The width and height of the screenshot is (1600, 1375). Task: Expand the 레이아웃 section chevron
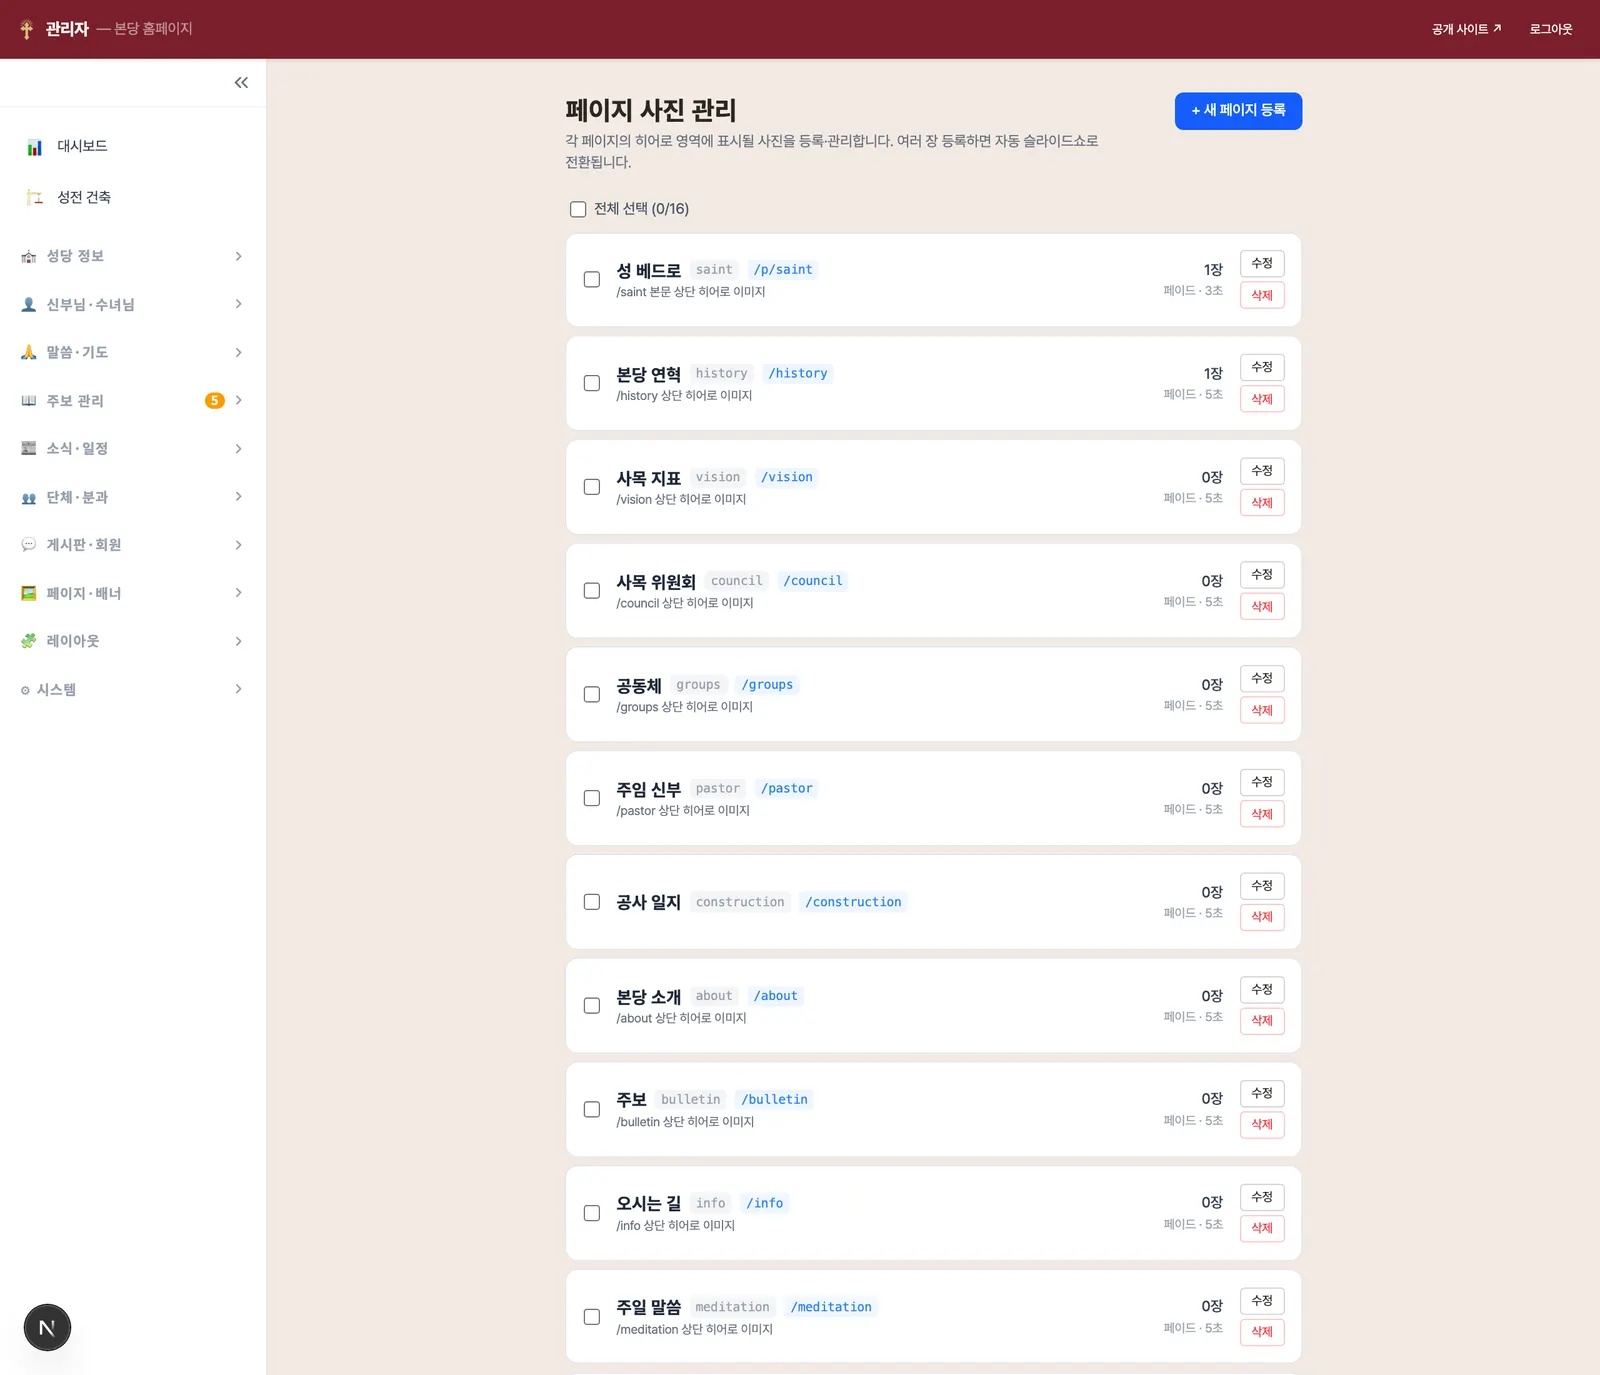click(x=238, y=641)
